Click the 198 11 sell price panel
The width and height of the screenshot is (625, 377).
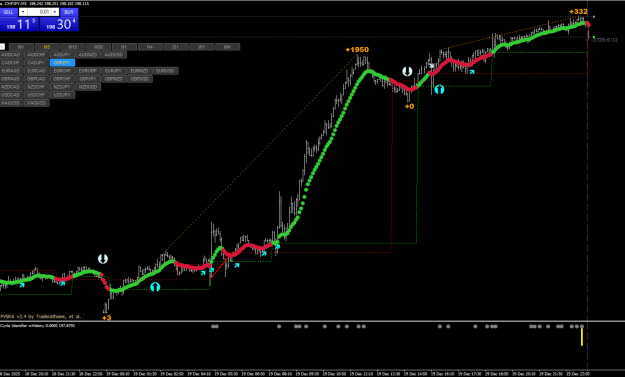pos(19,24)
